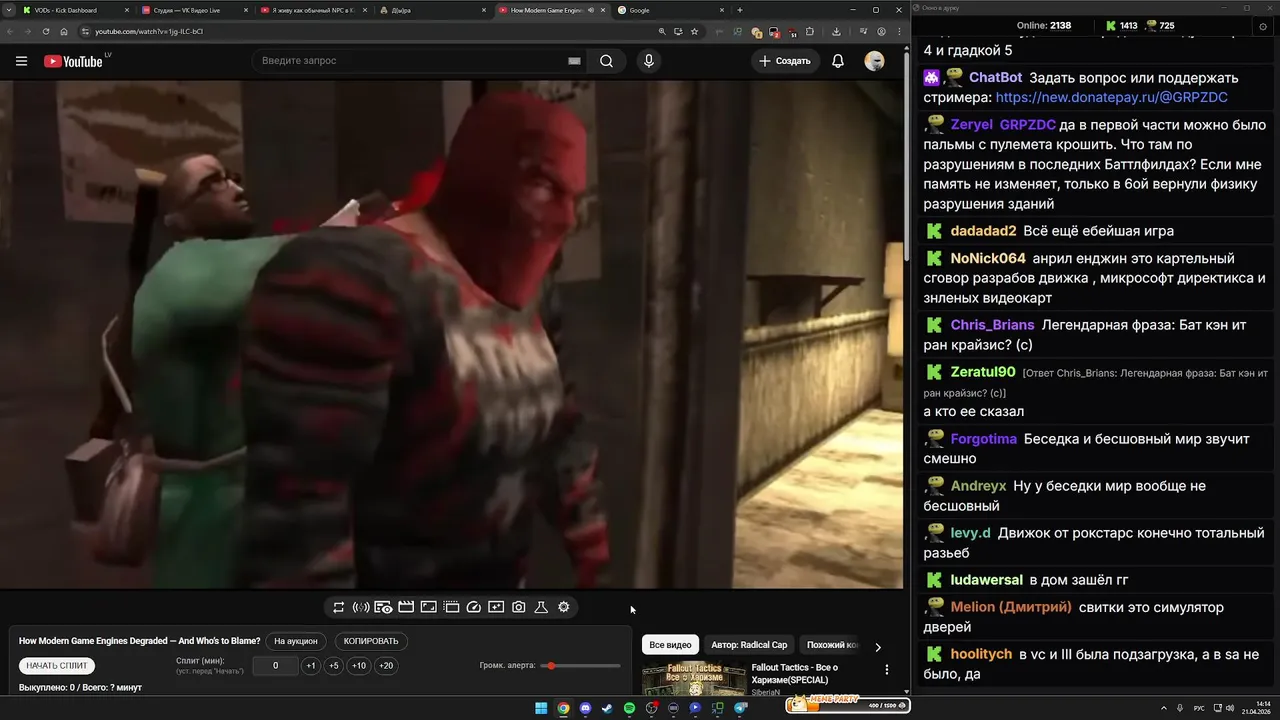1280x720 pixels.
Task: Add +1 minute to split
Action: 311,666
